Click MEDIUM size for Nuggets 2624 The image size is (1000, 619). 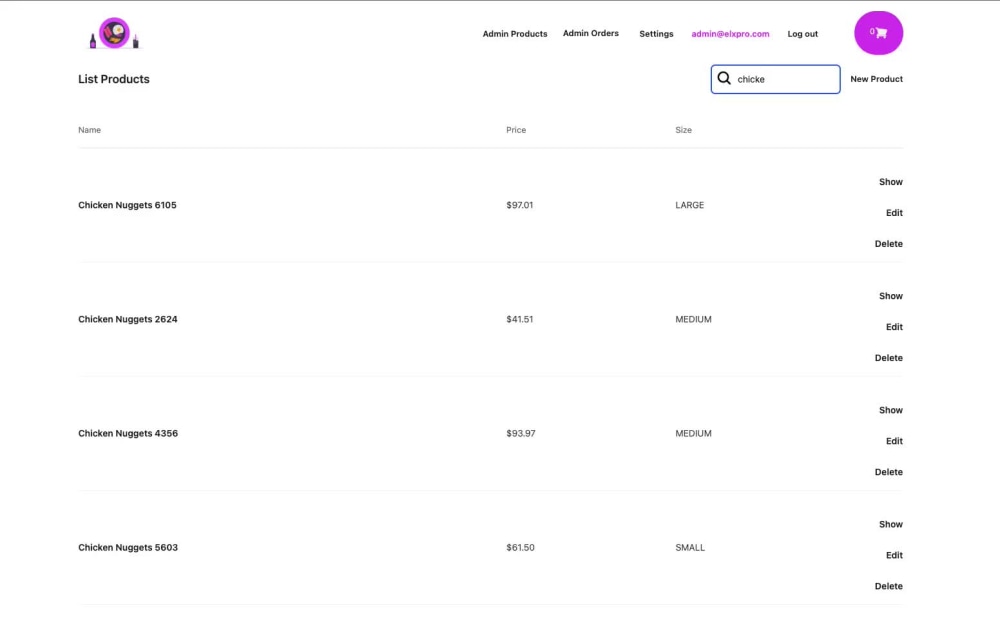693,319
